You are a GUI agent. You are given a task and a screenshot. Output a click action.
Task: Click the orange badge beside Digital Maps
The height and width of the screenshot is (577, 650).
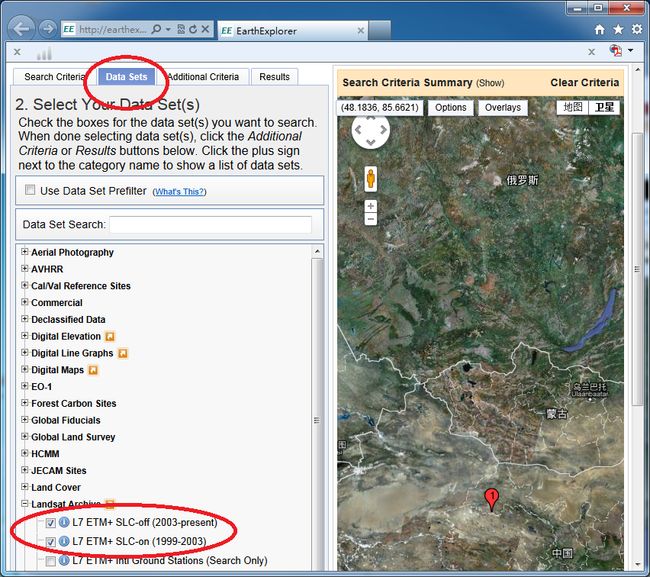tap(93, 370)
